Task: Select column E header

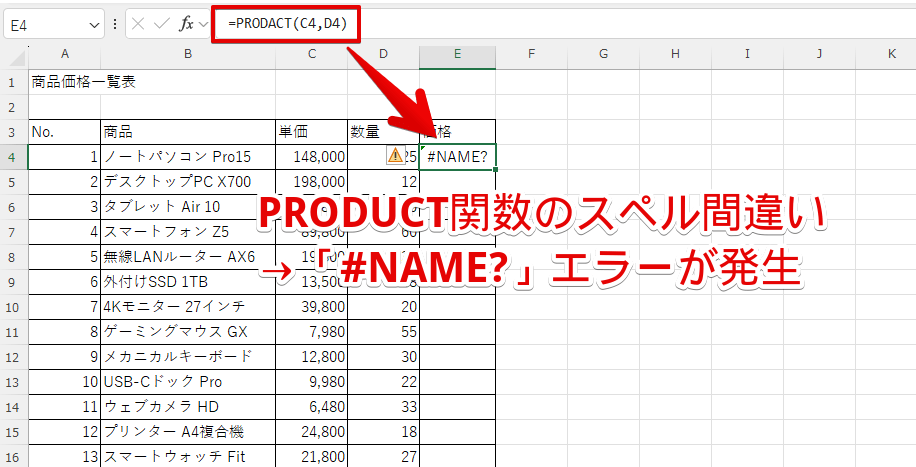Action: [x=457, y=54]
